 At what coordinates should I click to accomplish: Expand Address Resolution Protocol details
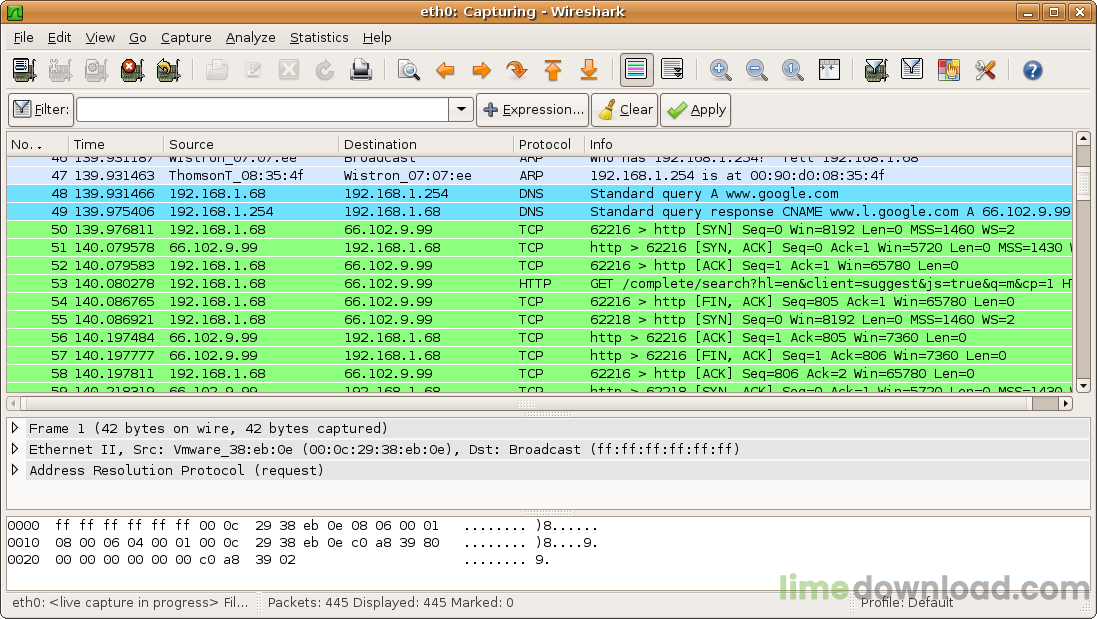14,470
